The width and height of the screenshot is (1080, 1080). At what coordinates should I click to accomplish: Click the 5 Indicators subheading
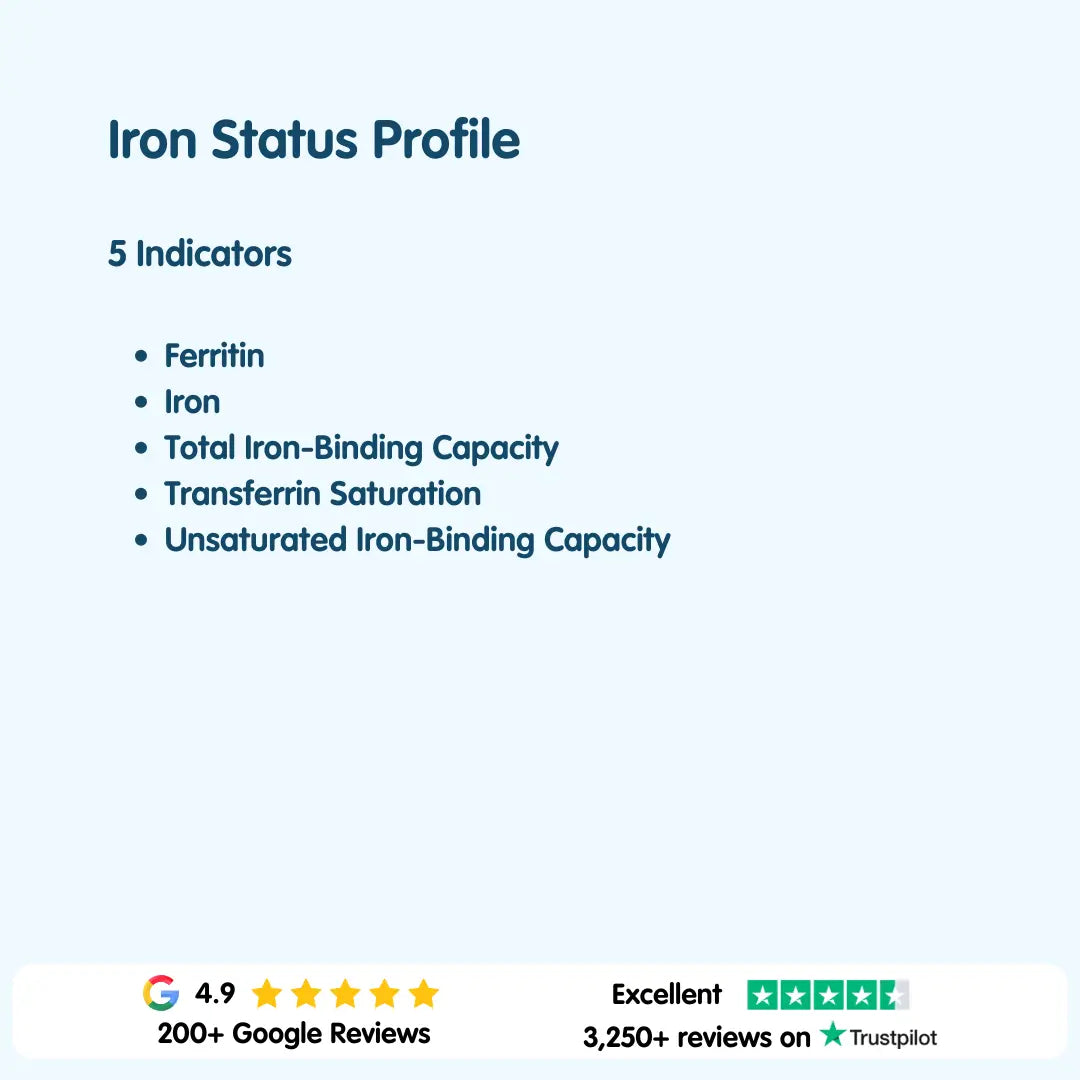(200, 254)
